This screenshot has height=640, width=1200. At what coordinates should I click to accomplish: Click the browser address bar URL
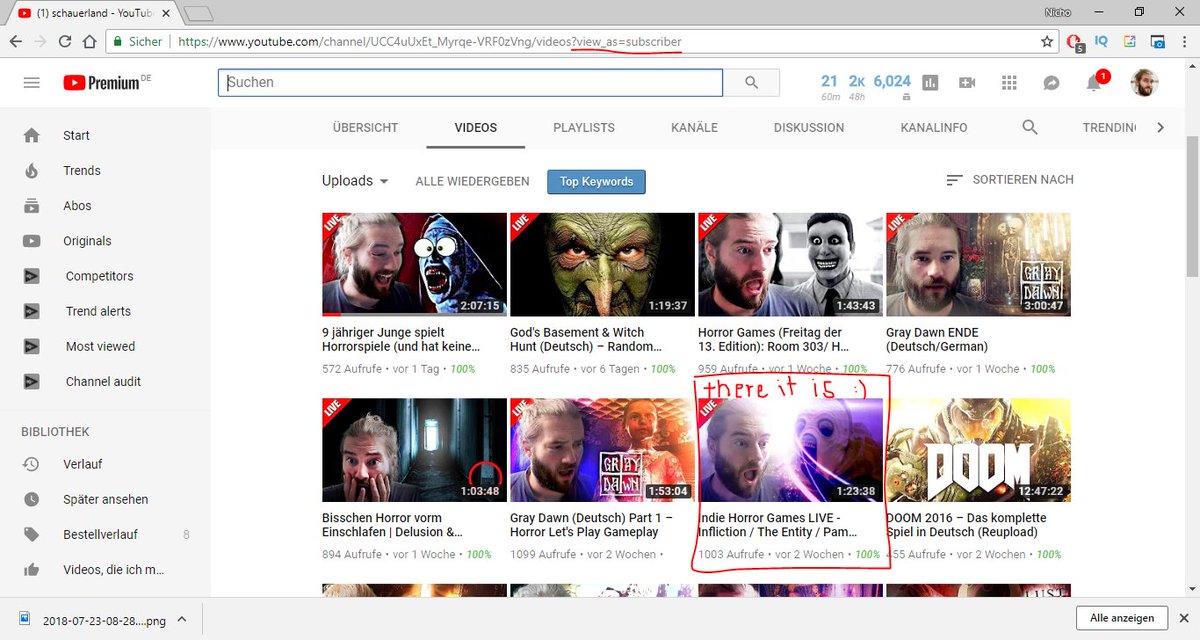(430, 42)
